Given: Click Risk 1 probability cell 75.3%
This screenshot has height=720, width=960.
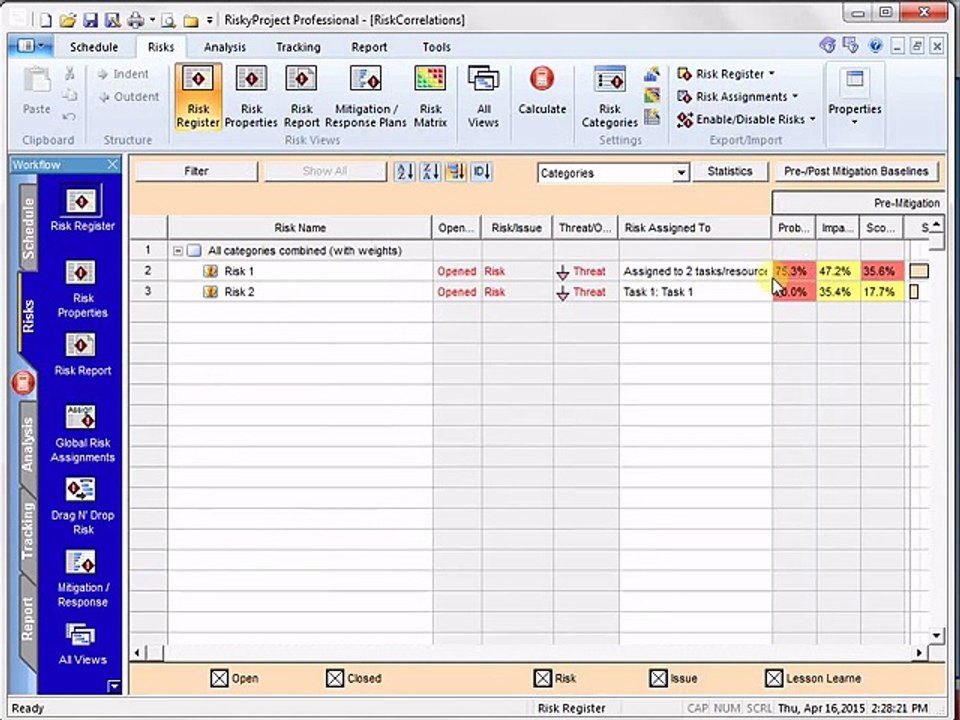Looking at the screenshot, I should pos(794,271).
